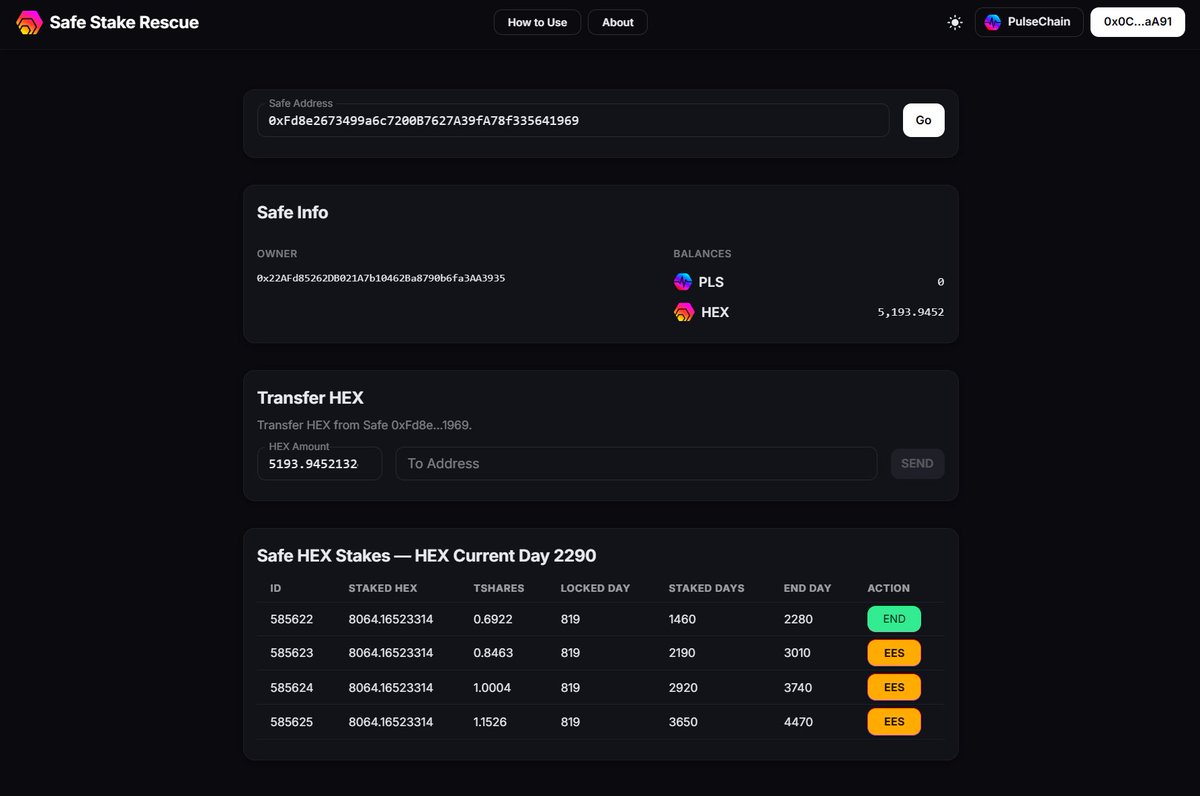Click the PLS token icon in Balances

pyautogui.click(x=683, y=282)
